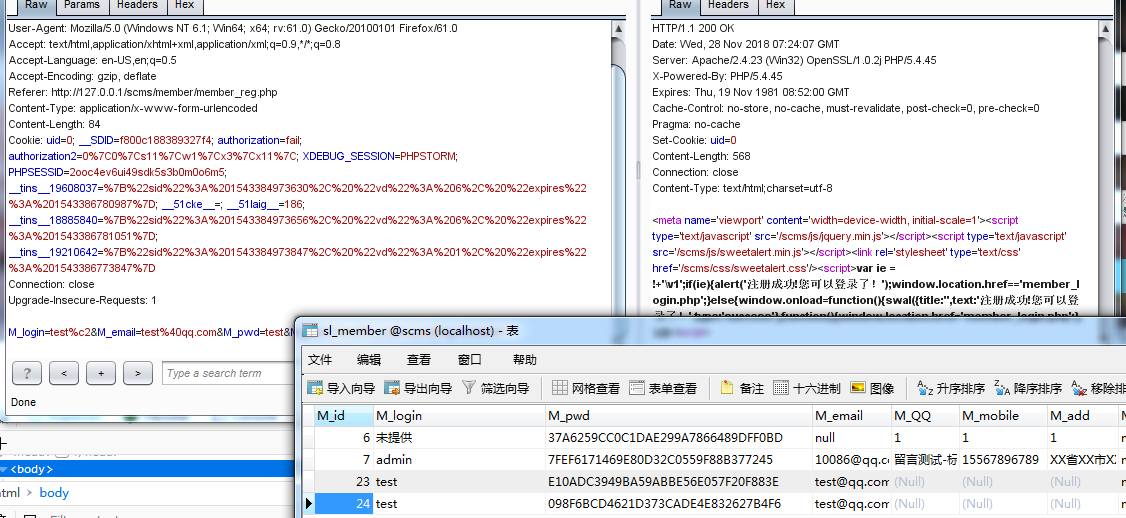Click the M_login column header
This screenshot has height=518, width=1126.
coord(460,415)
